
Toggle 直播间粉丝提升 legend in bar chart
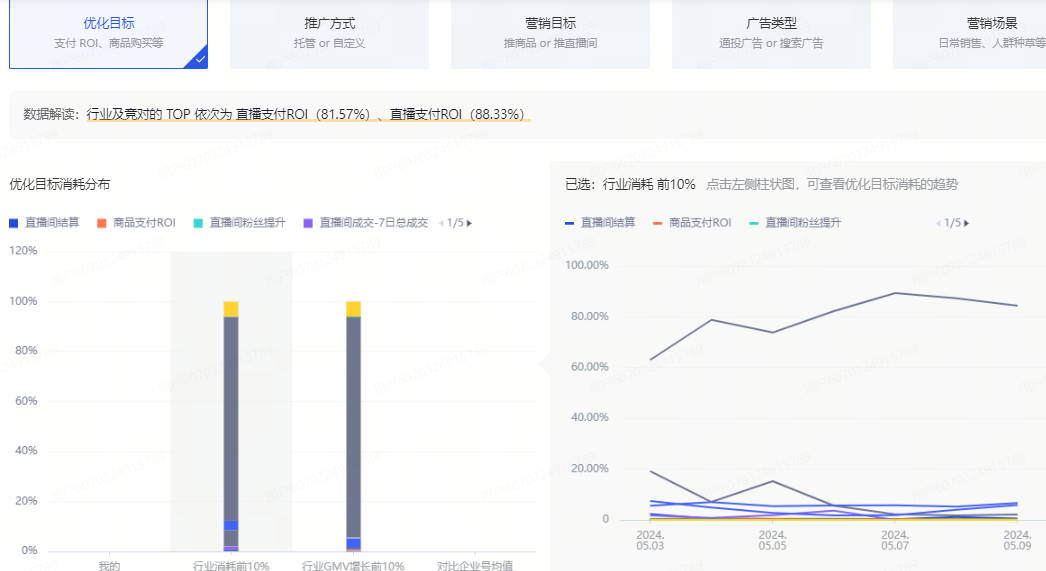tap(239, 223)
